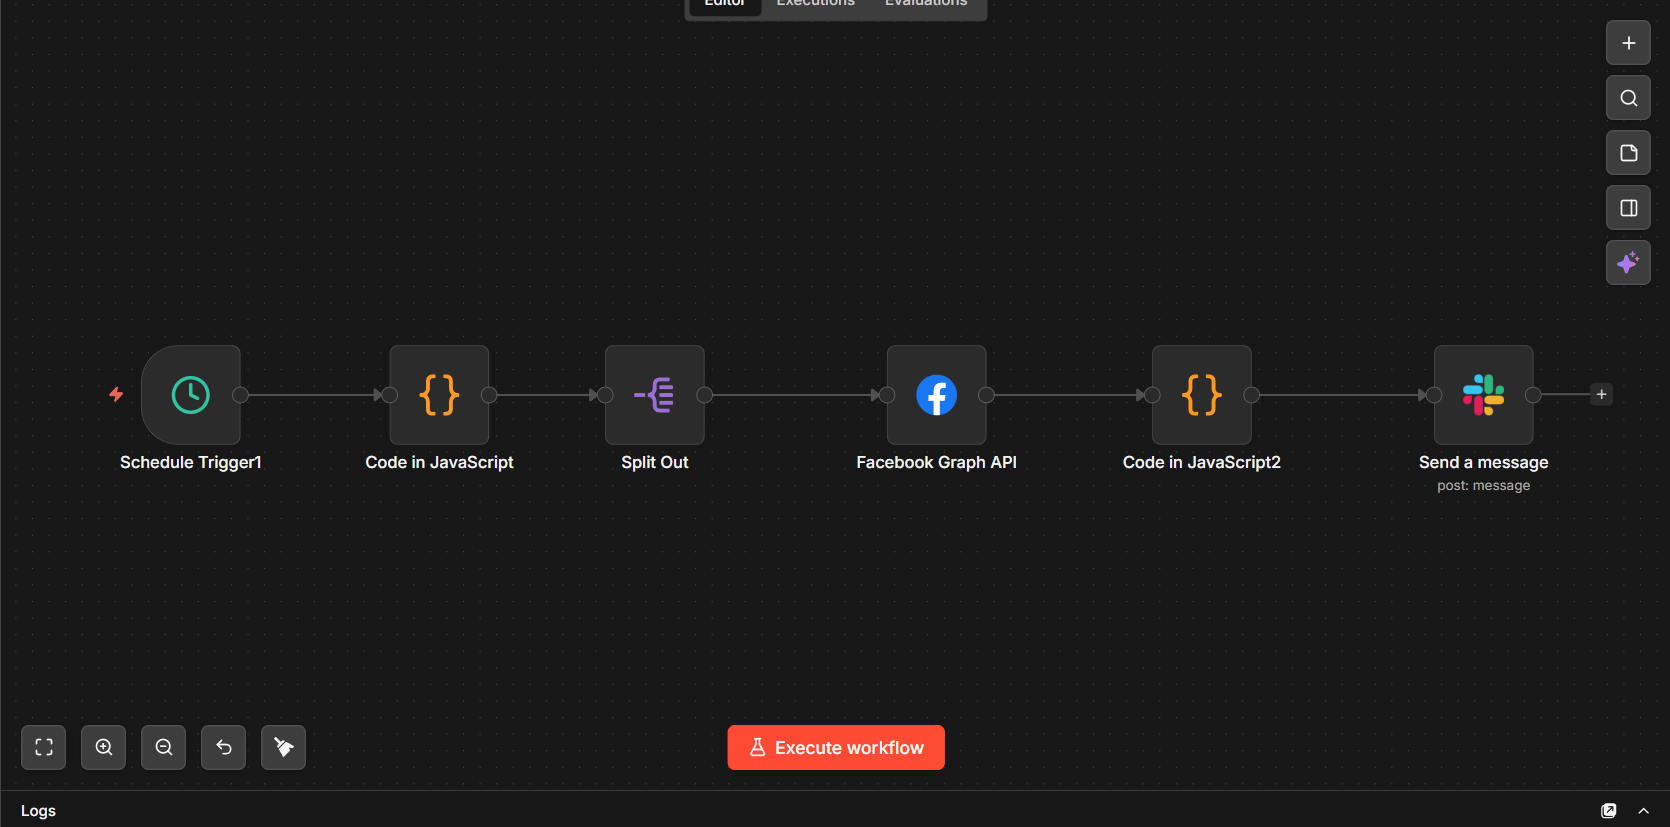This screenshot has height=827, width=1670.
Task: Fit workflow to view
Action: (44, 747)
